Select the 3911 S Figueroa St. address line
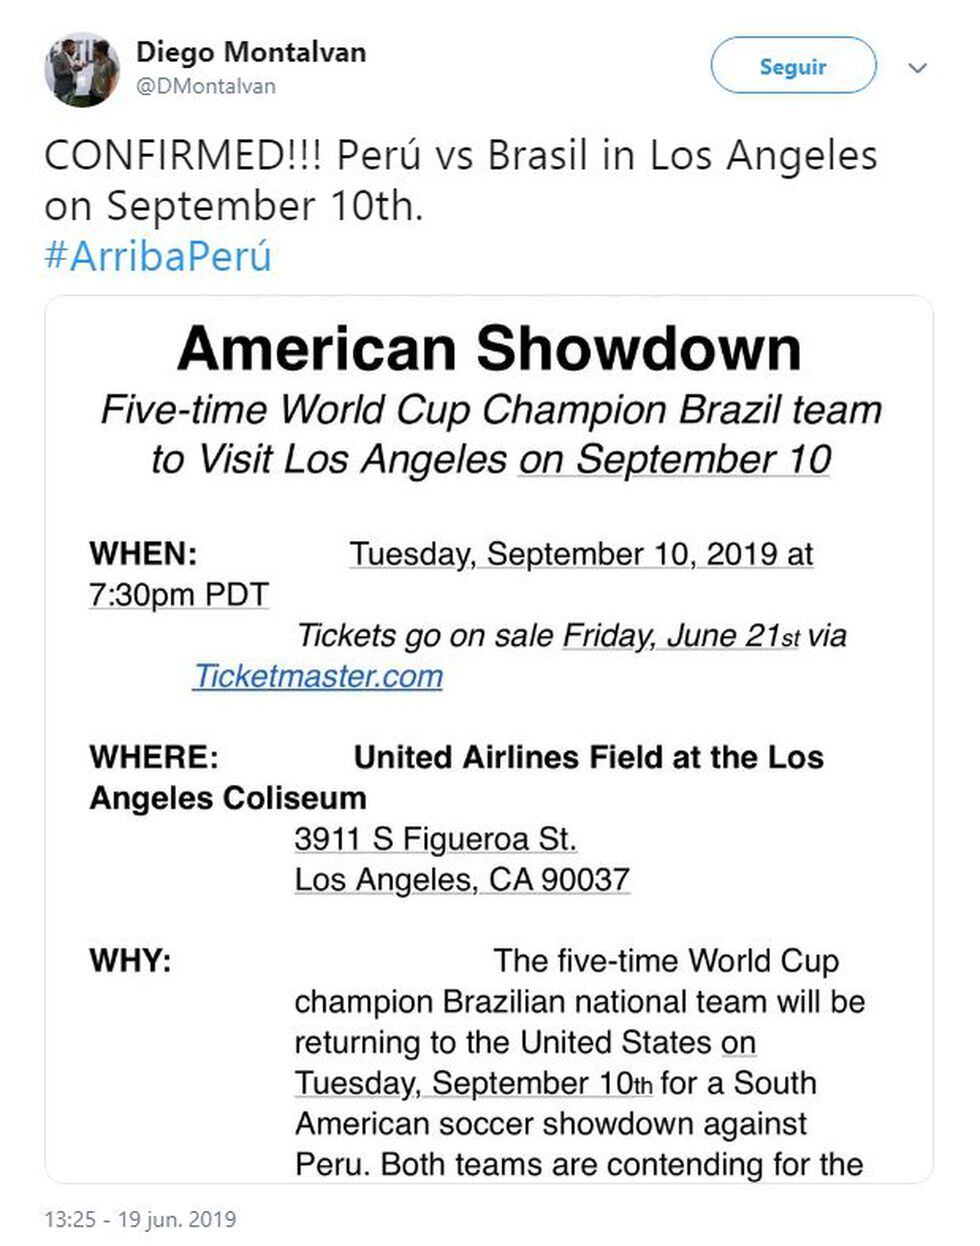The width and height of the screenshot is (980, 1246). pyautogui.click(x=435, y=838)
